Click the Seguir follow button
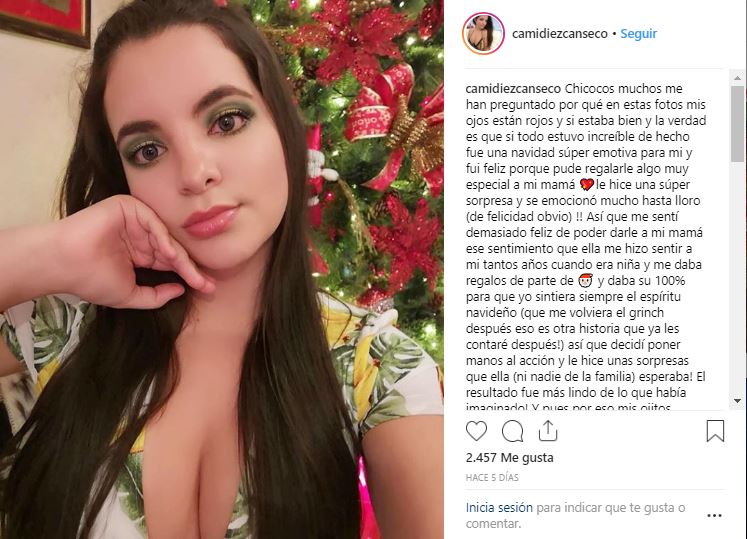Screen dimensions: 747x539 coord(638,34)
